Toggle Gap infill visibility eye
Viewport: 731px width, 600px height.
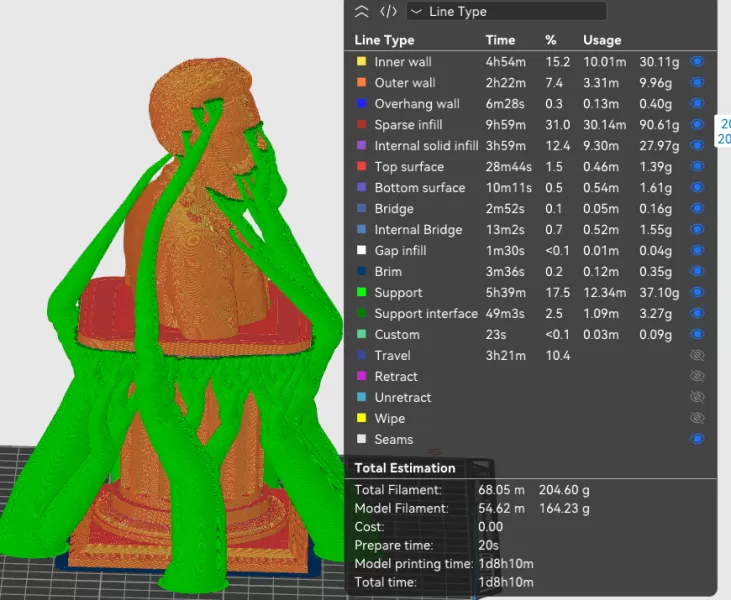[697, 250]
